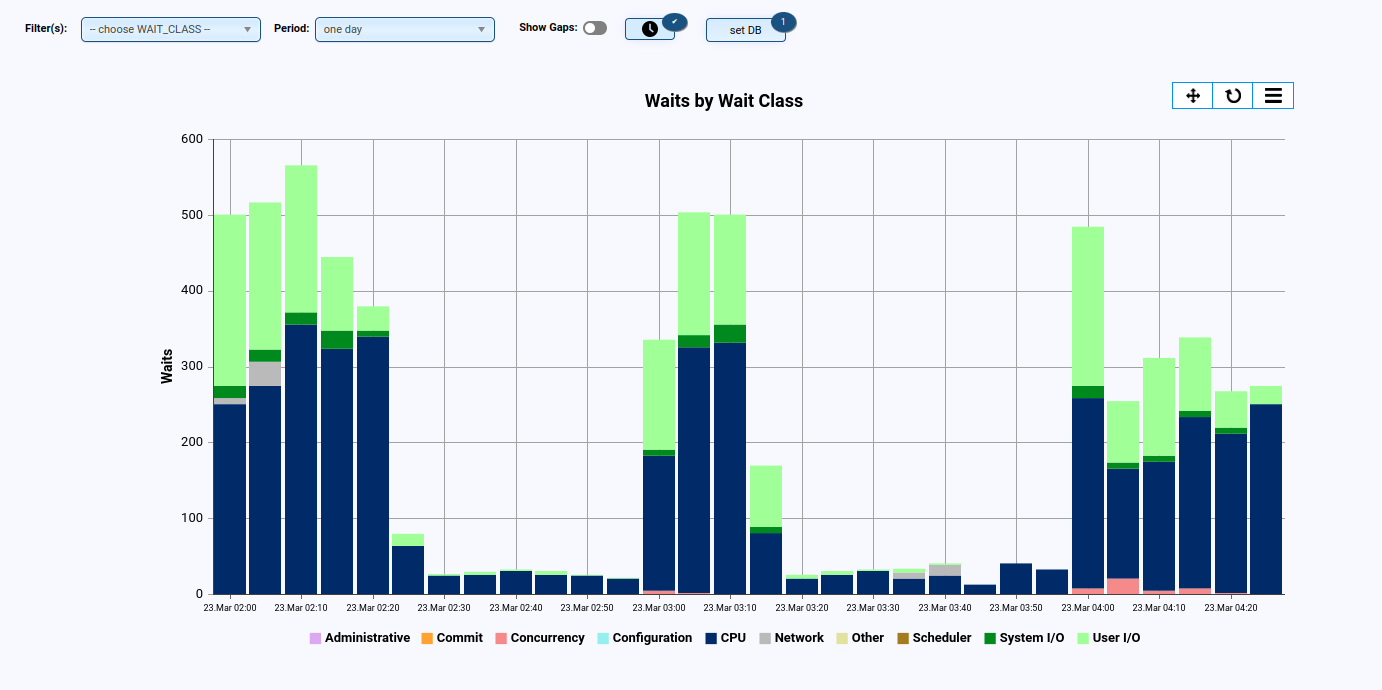Click the pan/move chart icon
The image size is (1382, 690).
(1192, 95)
